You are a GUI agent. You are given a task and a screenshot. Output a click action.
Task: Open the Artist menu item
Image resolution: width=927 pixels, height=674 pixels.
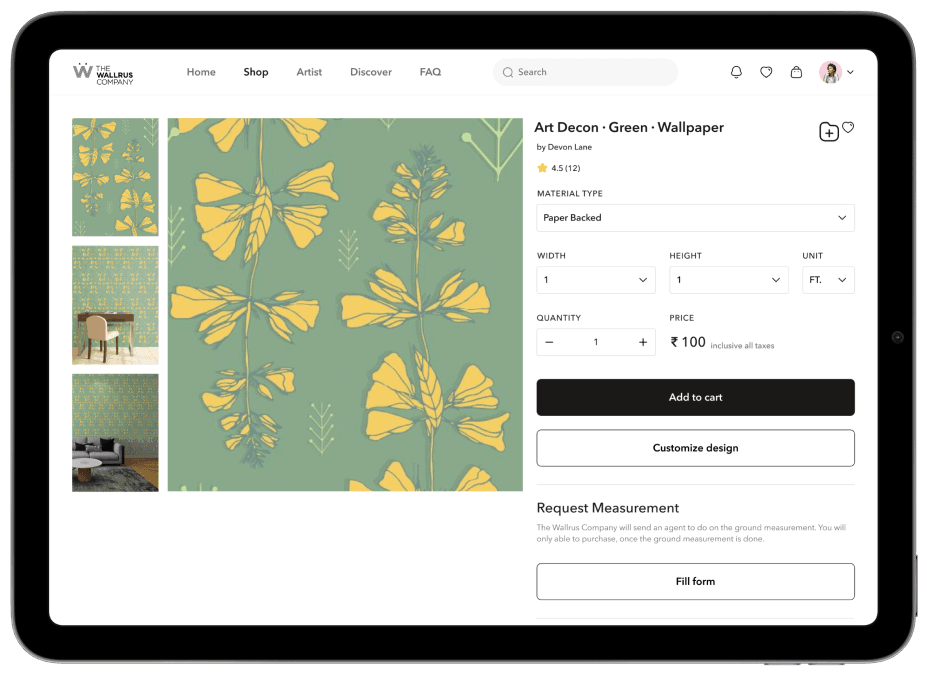point(309,72)
